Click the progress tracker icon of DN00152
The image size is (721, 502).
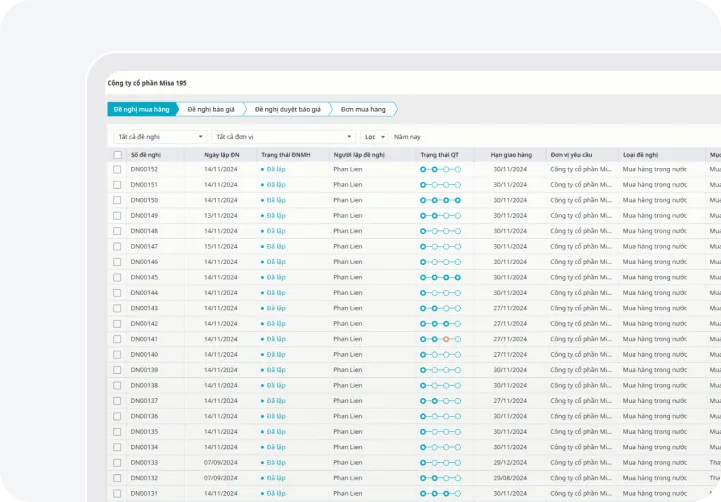(x=440, y=169)
